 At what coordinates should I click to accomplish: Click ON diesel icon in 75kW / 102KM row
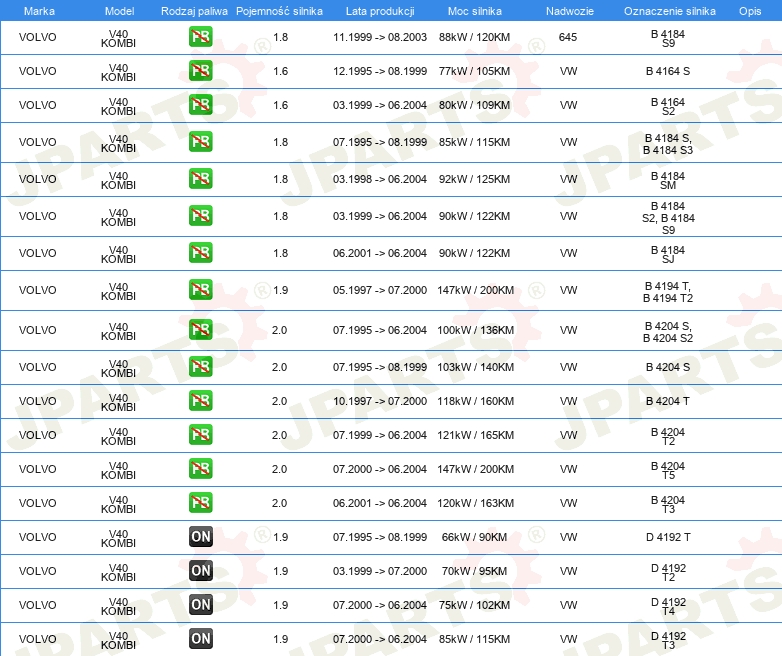pyautogui.click(x=200, y=604)
